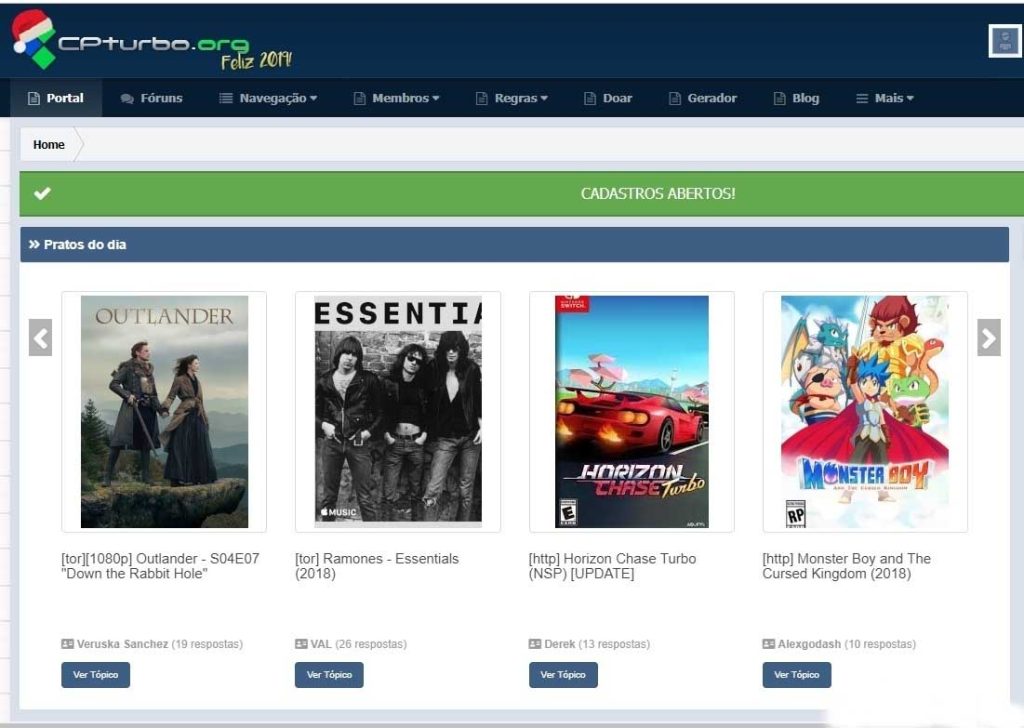Click the Portal page icon

click(34, 99)
